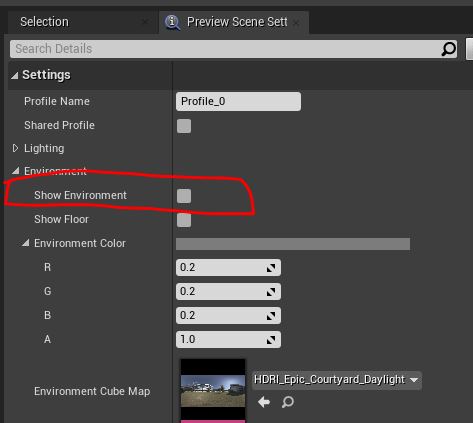The height and width of the screenshot is (423, 473).
Task: Click the A value spinner arrow icon
Action: click(271, 340)
